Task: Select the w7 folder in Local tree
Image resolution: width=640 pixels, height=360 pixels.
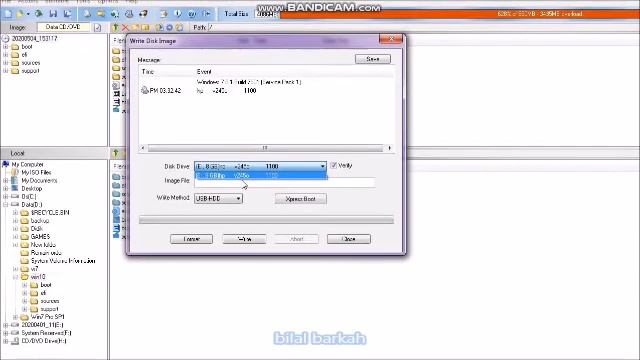Action: tap(34, 269)
